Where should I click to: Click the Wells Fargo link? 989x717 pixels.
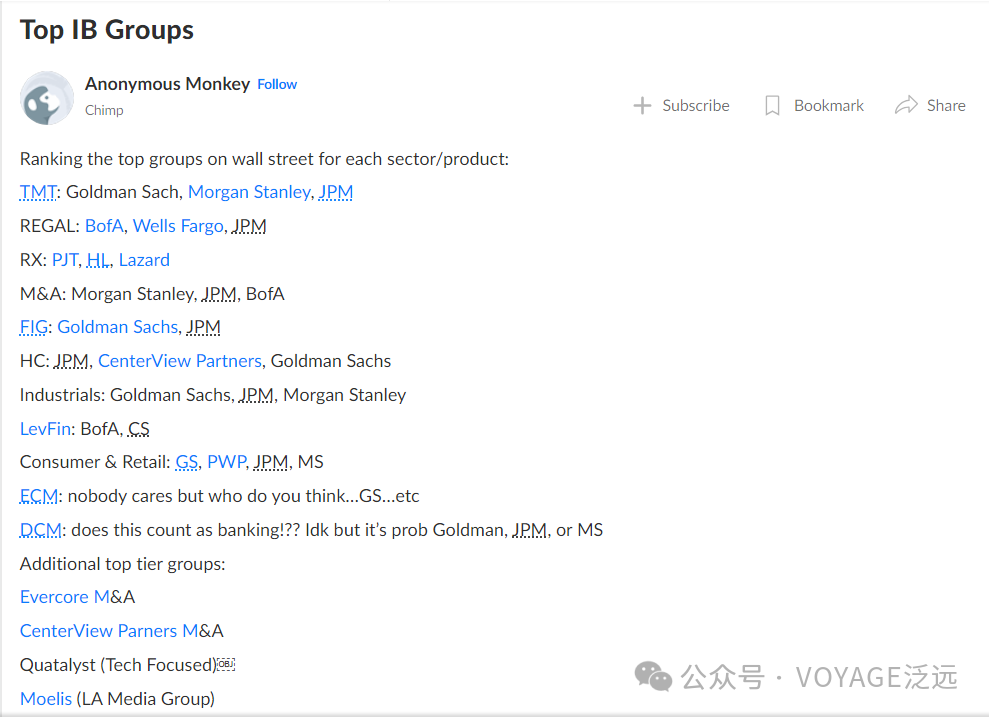[178, 226]
